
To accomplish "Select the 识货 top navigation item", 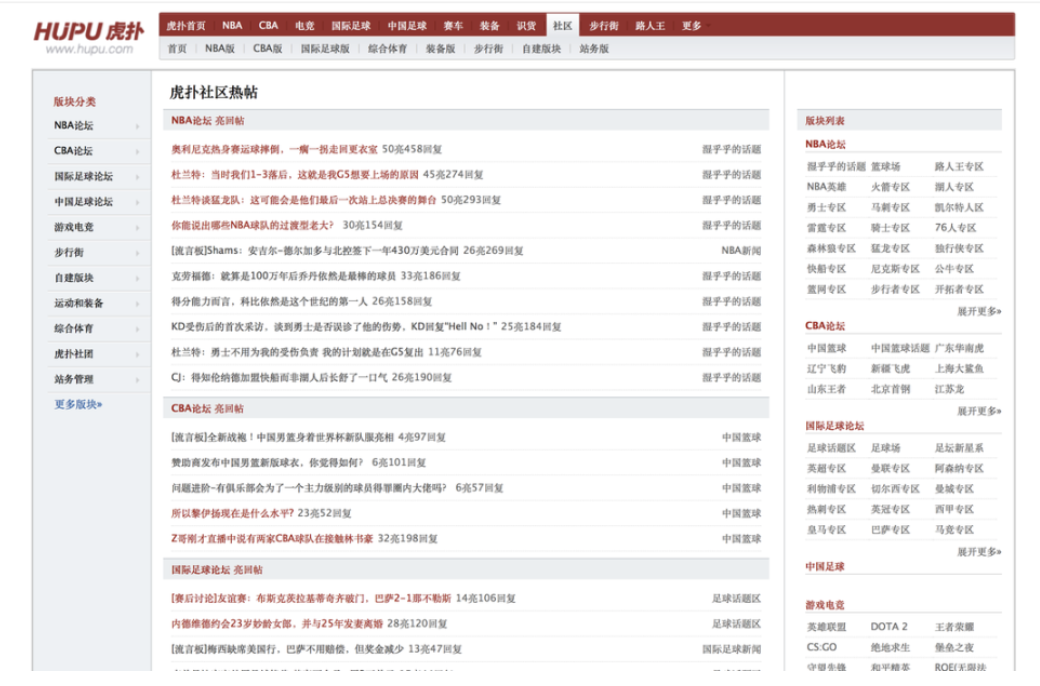I will [x=526, y=26].
